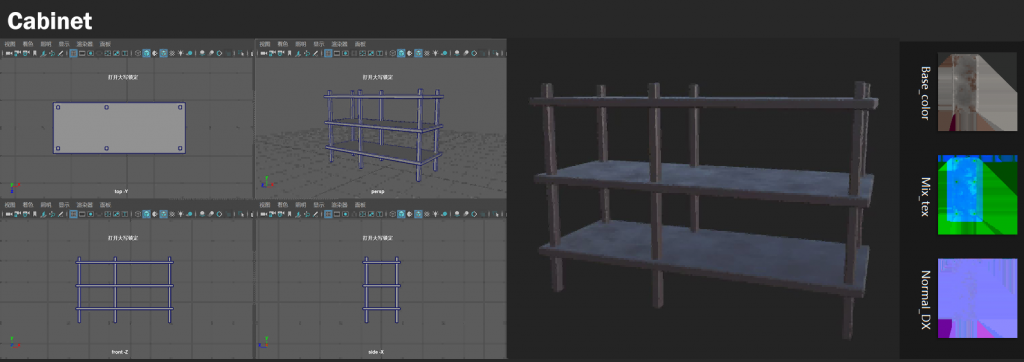Open the 渲染器 menu in the front panel
The height and width of the screenshot is (362, 1024).
click(x=84, y=205)
